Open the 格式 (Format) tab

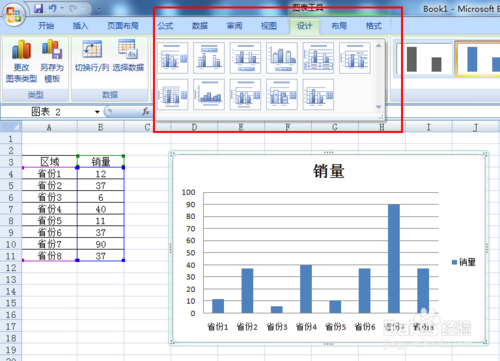373,26
